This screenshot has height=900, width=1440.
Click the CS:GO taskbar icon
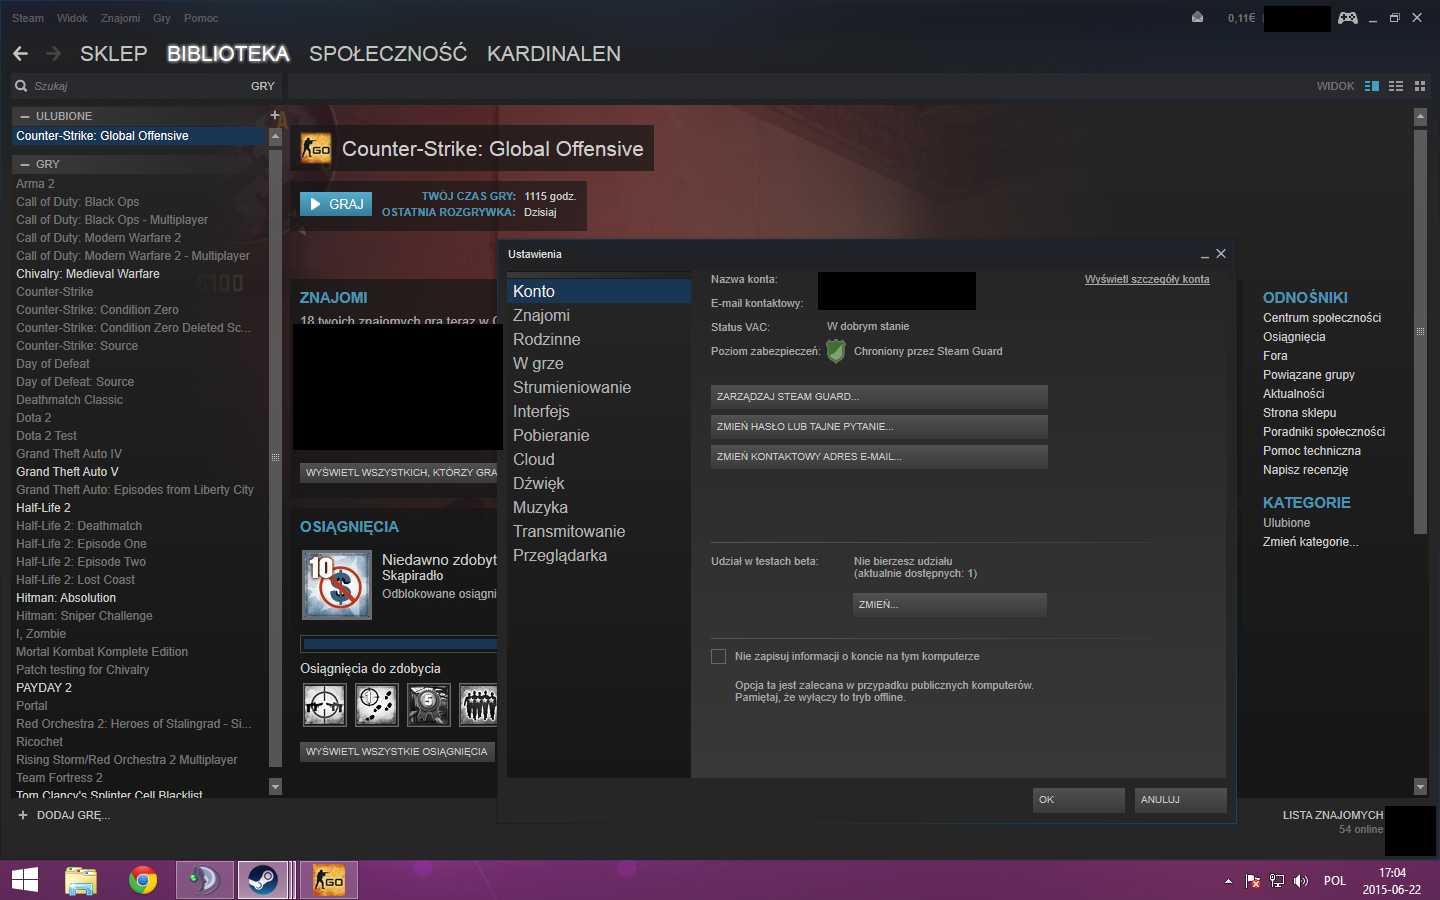[329, 880]
